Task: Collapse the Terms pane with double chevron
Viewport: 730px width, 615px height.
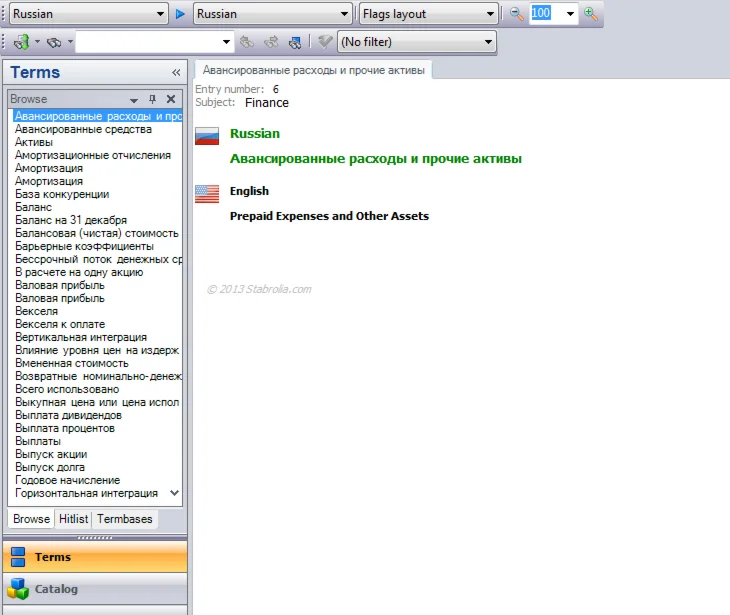Action: [176, 73]
